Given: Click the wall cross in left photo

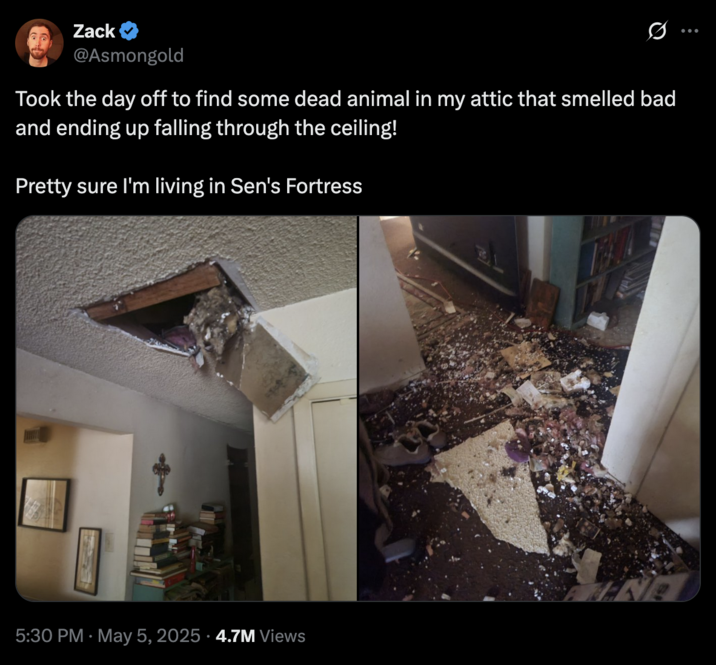Looking at the screenshot, I should coord(161,474).
